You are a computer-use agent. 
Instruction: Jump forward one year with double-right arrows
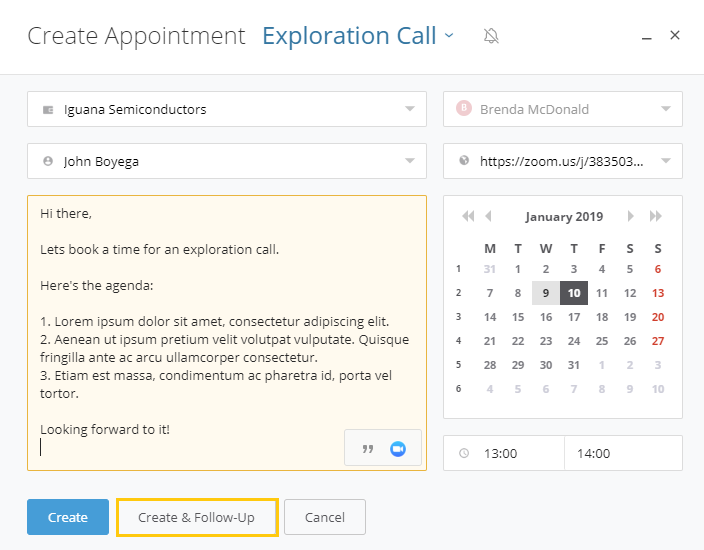coord(656,216)
